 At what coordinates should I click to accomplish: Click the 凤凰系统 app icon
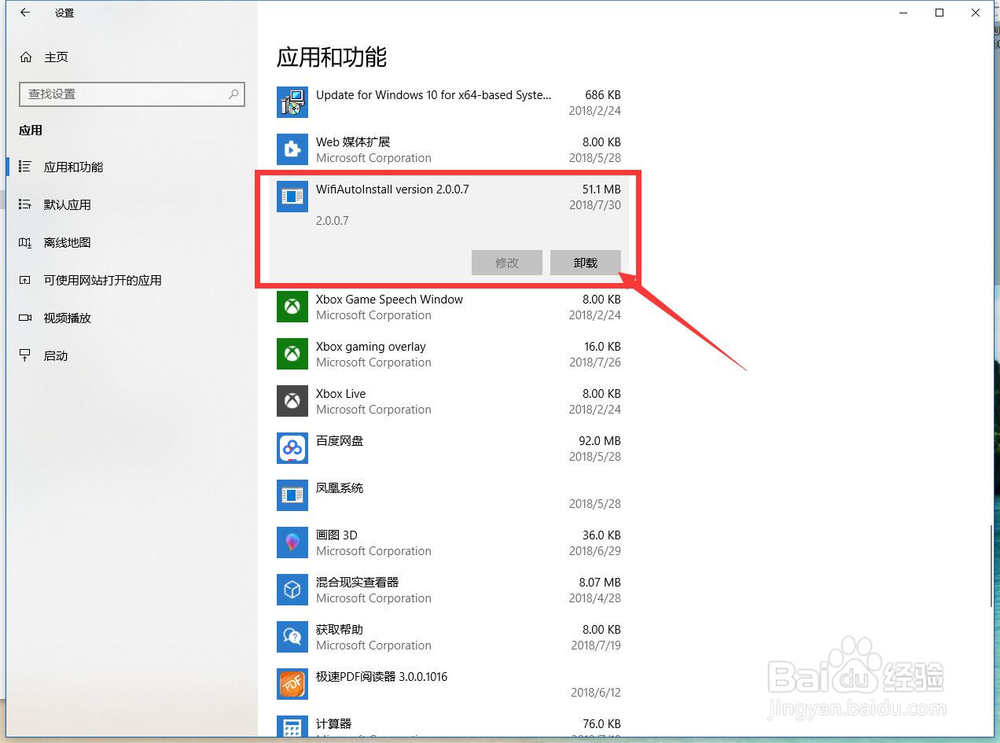coord(292,496)
